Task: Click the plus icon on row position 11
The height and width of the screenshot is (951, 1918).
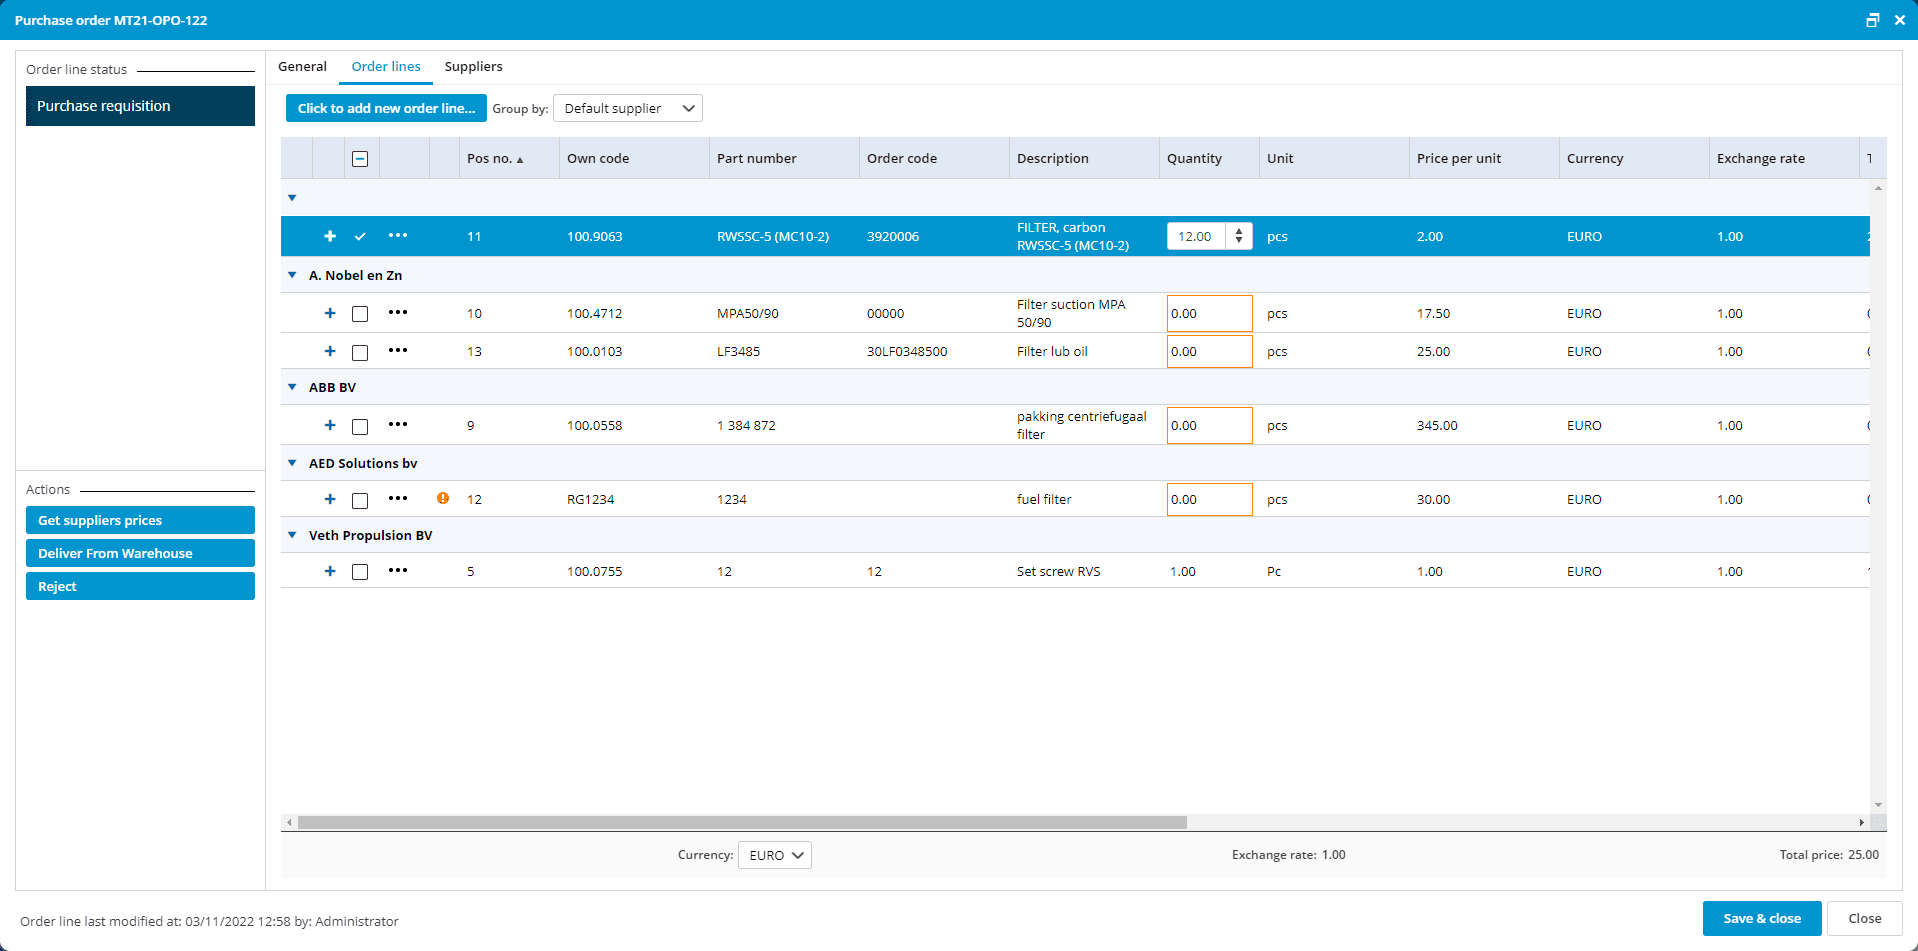Action: point(330,236)
